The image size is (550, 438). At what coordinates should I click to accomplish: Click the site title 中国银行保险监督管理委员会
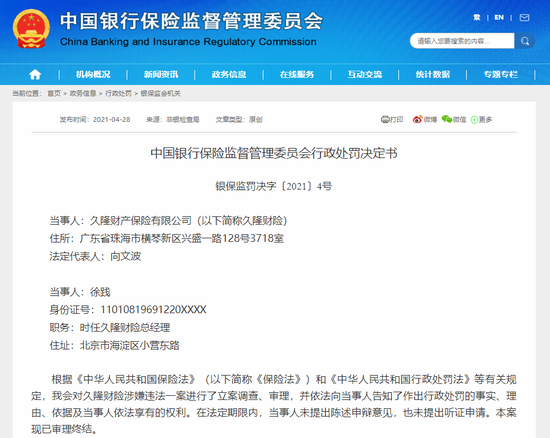click(x=191, y=21)
